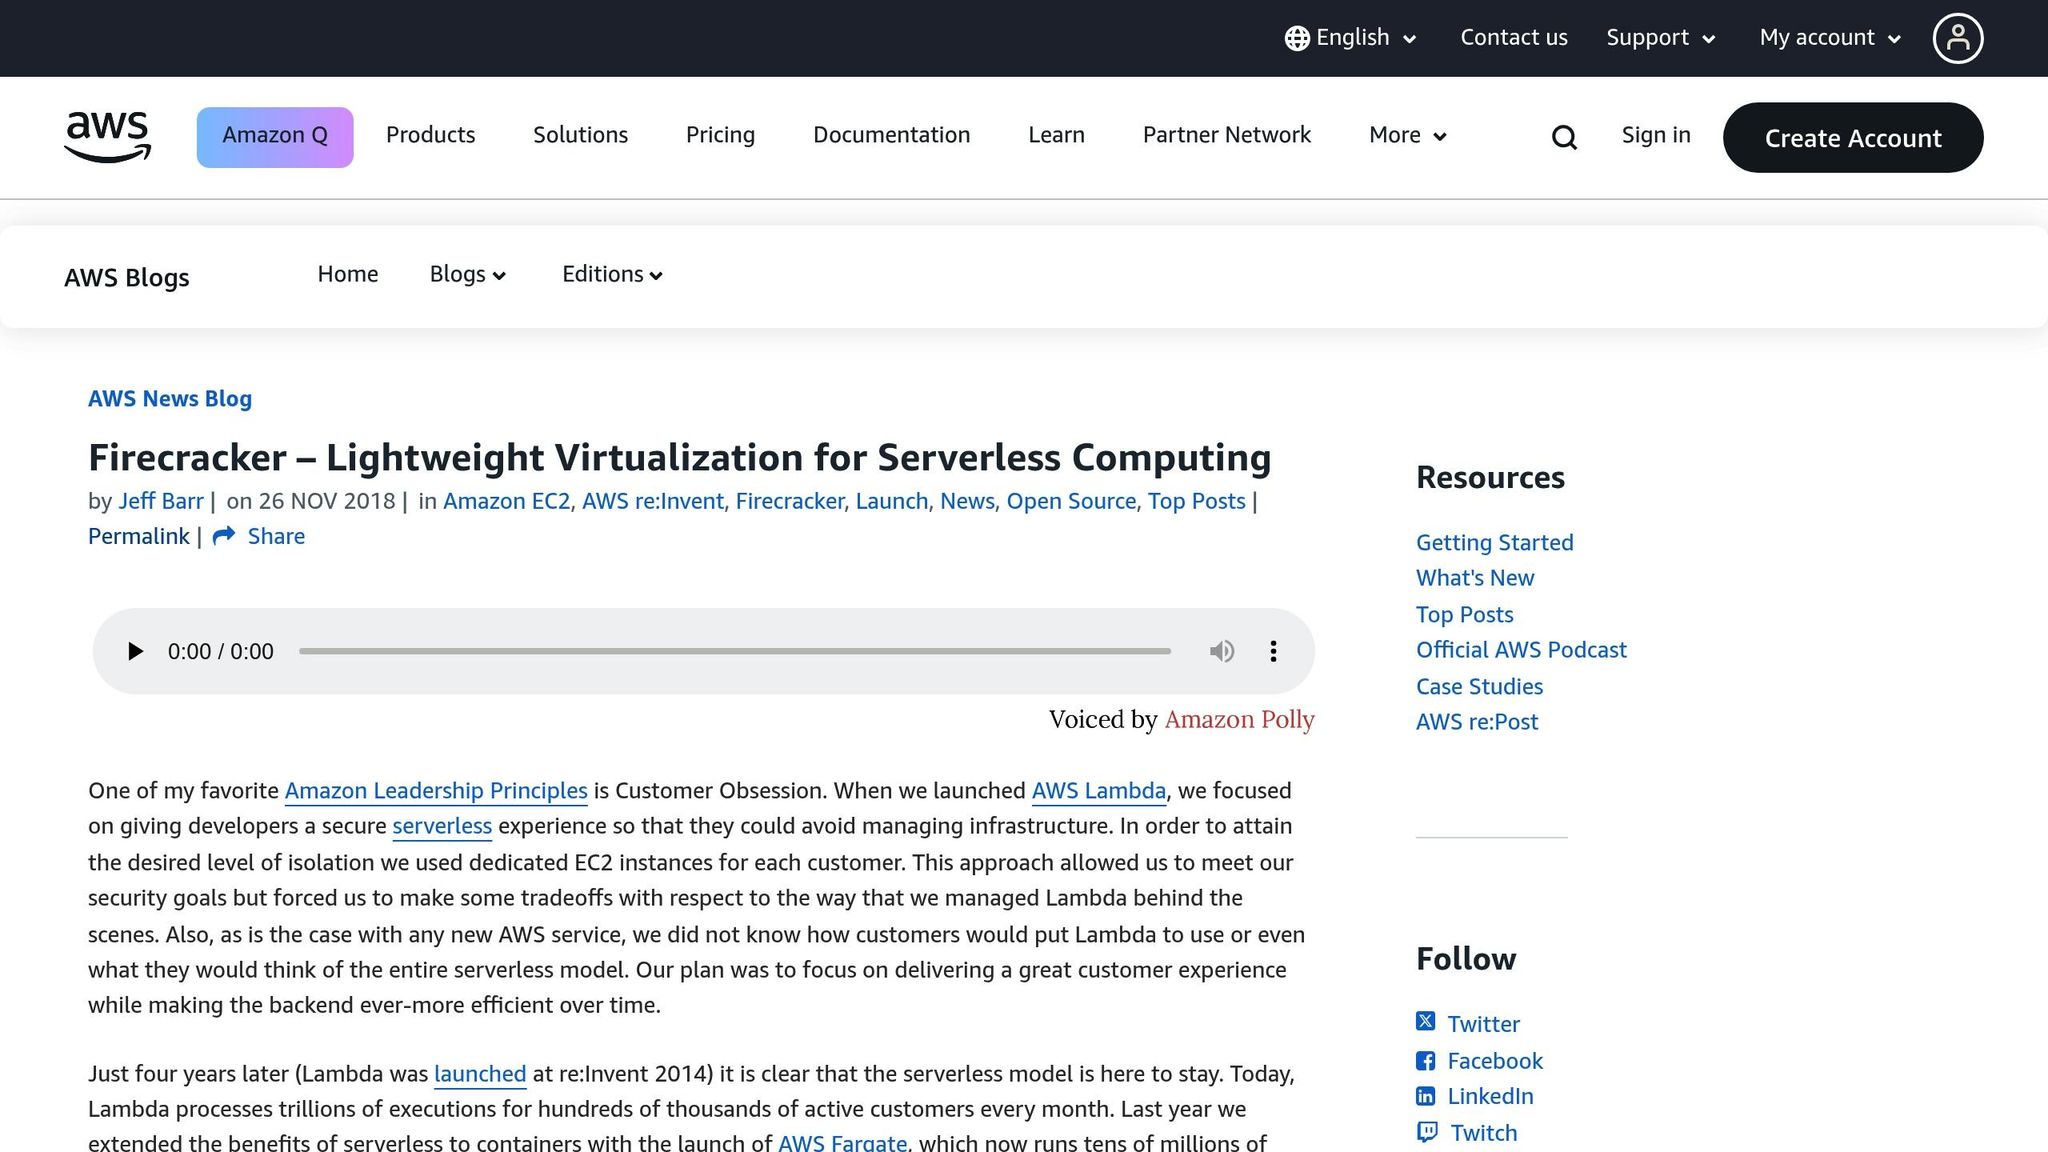This screenshot has width=2048, height=1152.
Task: Open the AWS News Blog link
Action: pos(170,398)
